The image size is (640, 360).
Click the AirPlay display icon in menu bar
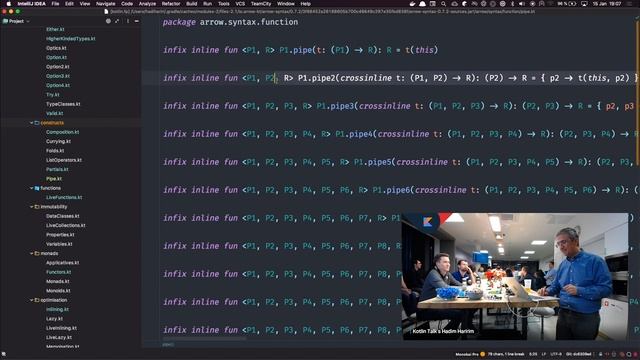(584, 4)
